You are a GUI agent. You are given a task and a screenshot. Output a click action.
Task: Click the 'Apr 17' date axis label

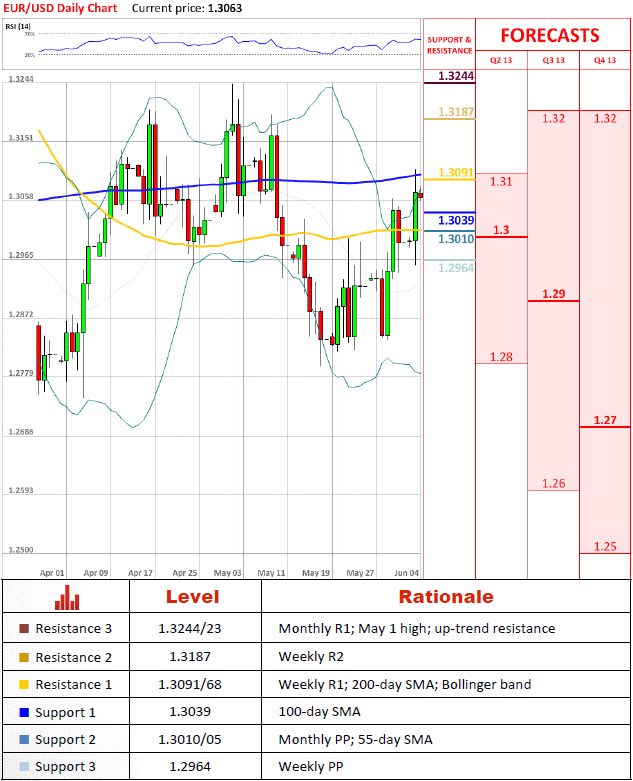point(140,573)
